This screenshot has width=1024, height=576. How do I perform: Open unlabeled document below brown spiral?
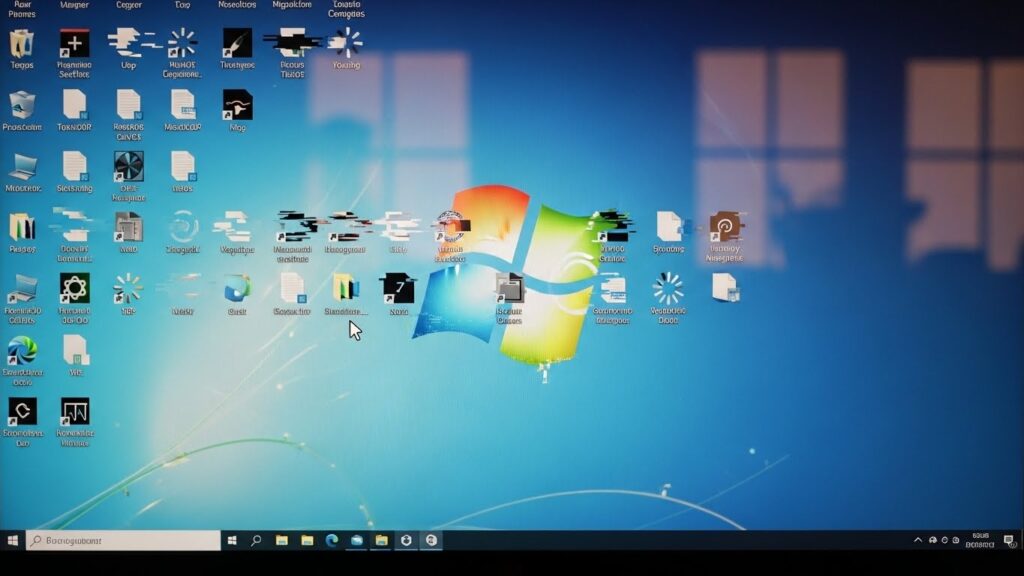pyautogui.click(x=725, y=288)
